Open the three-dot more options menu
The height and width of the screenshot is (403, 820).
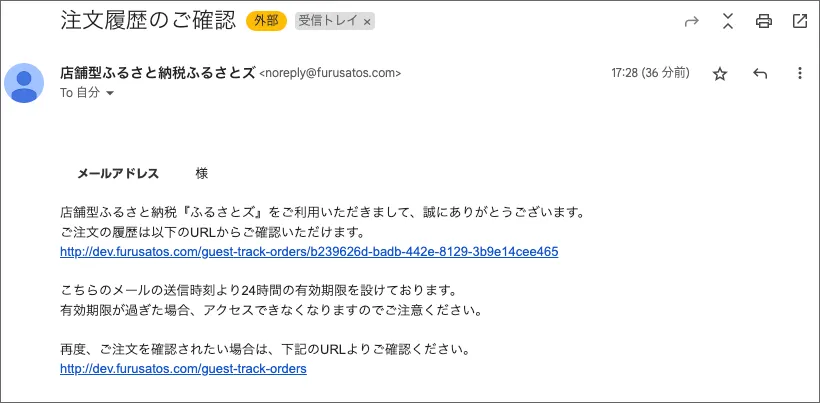(800, 73)
